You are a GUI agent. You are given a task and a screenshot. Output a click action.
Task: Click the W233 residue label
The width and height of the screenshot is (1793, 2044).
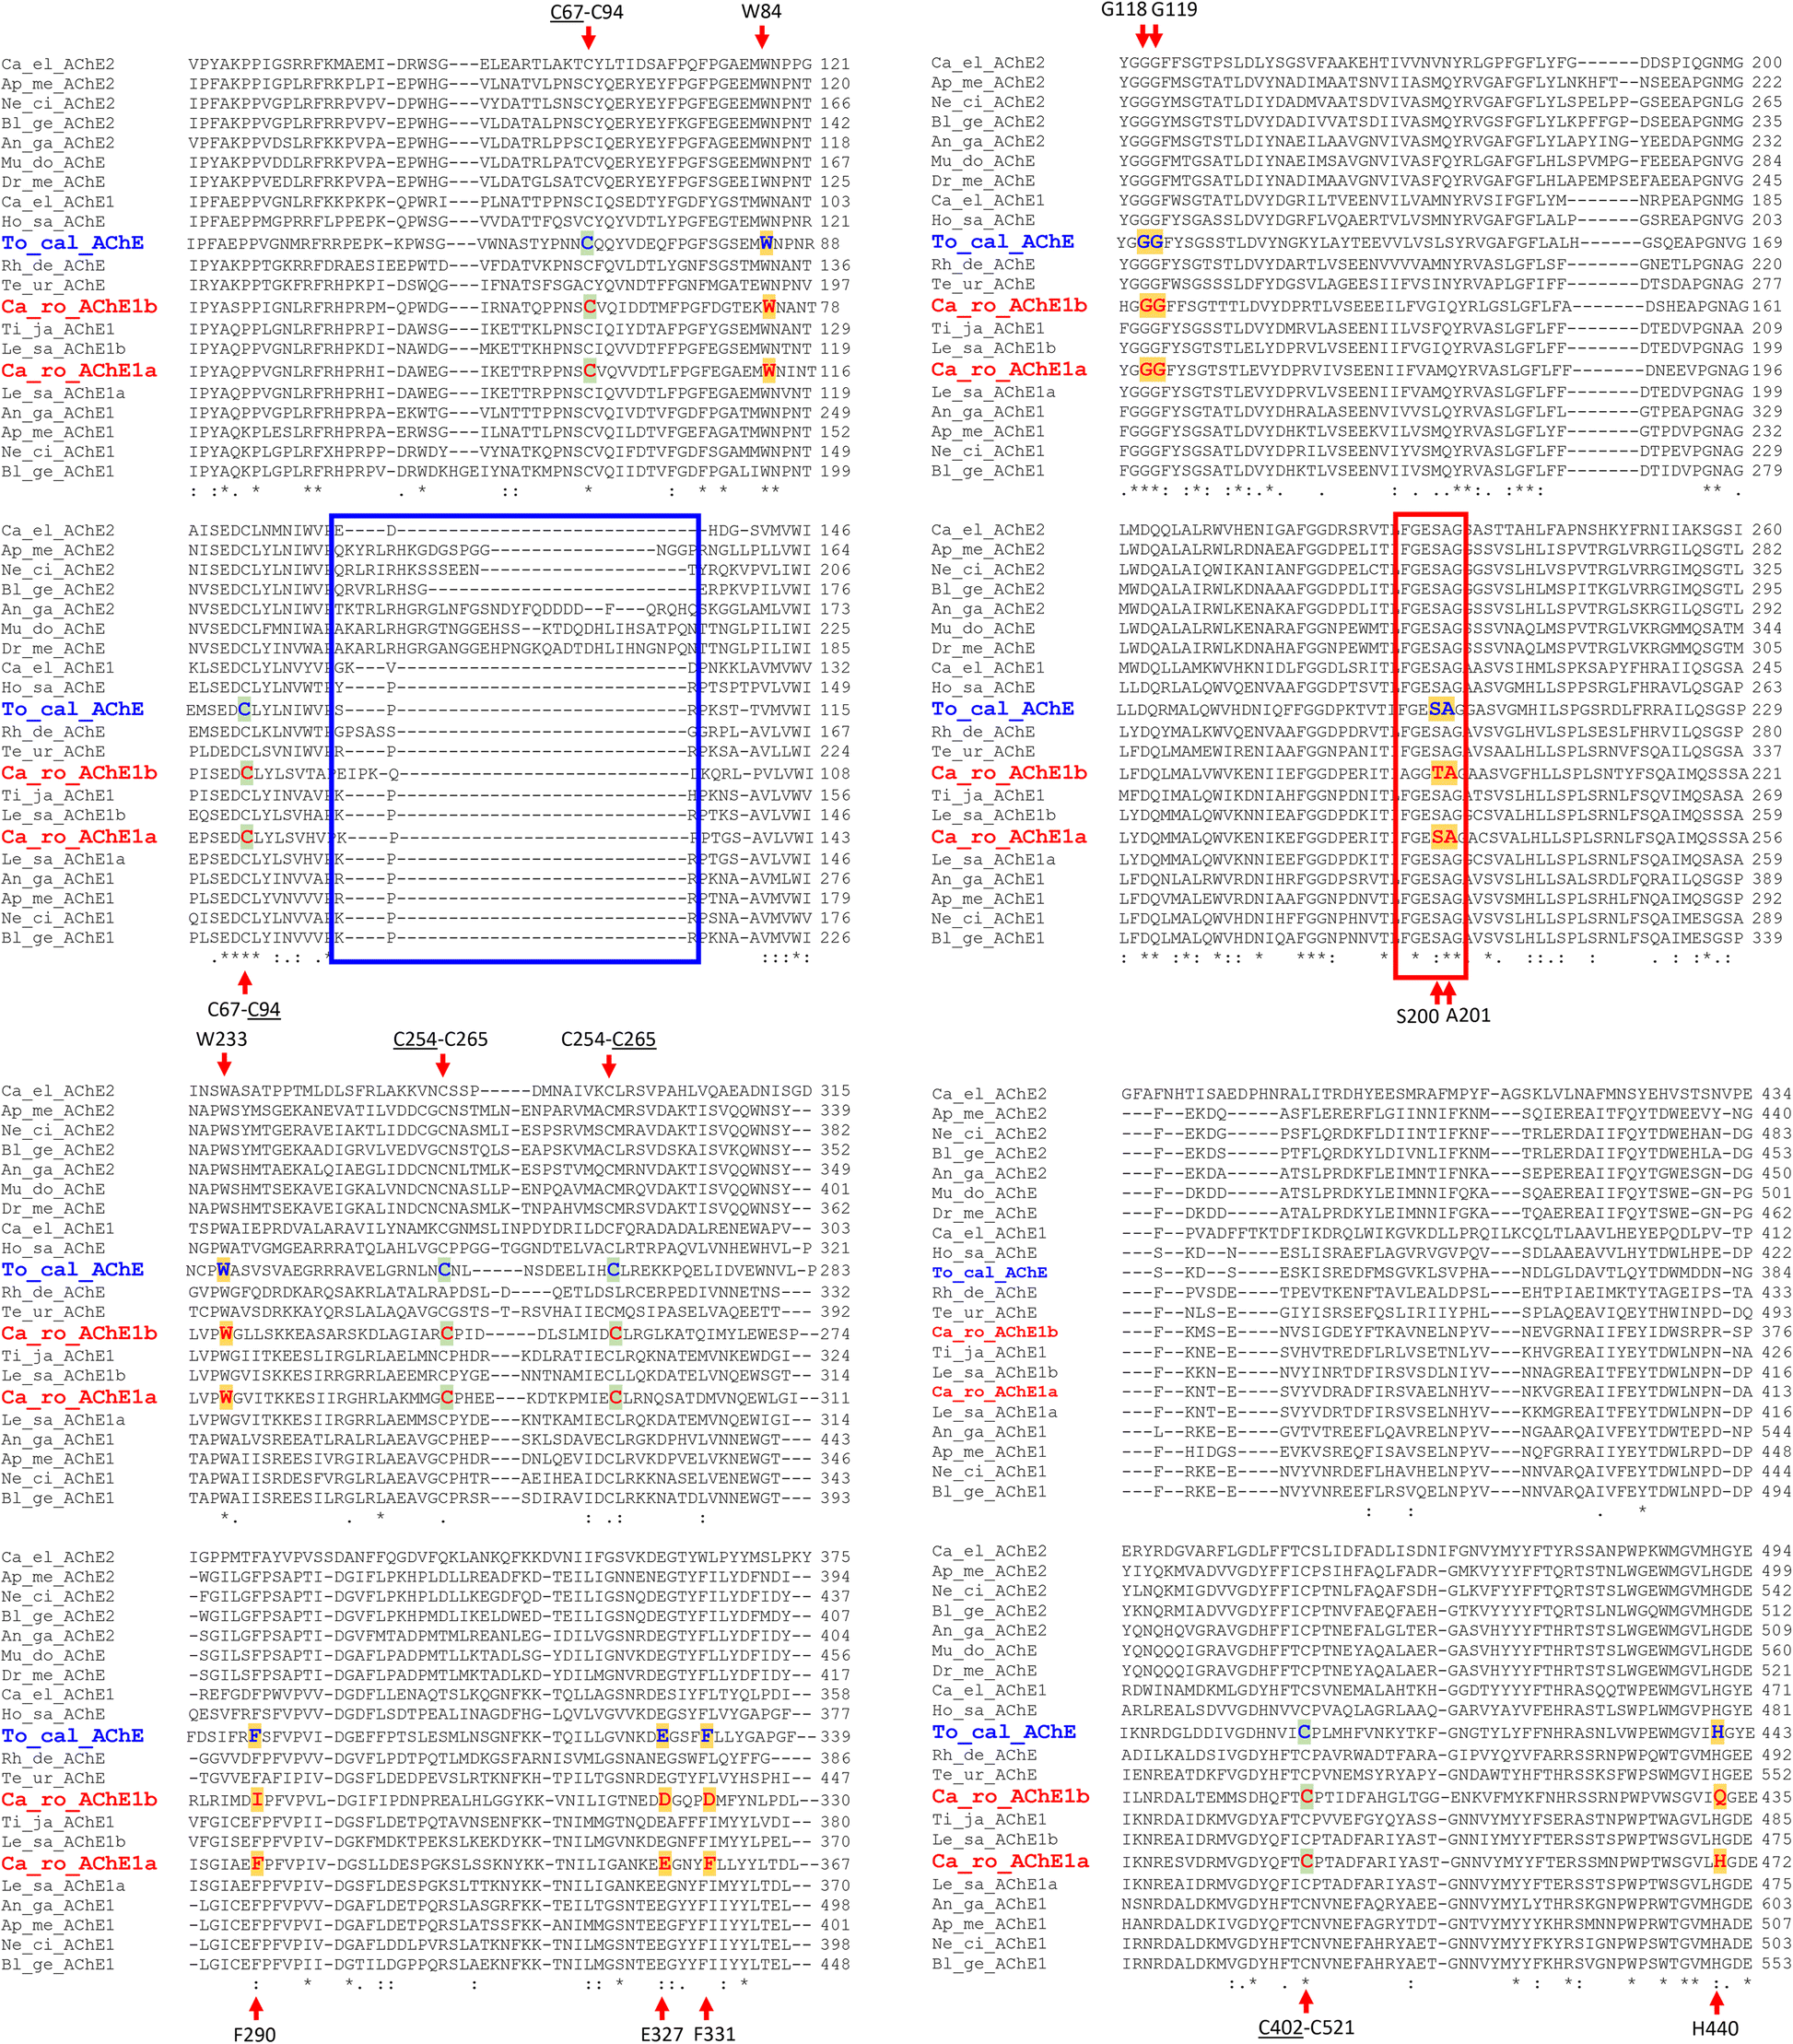pos(222,1039)
